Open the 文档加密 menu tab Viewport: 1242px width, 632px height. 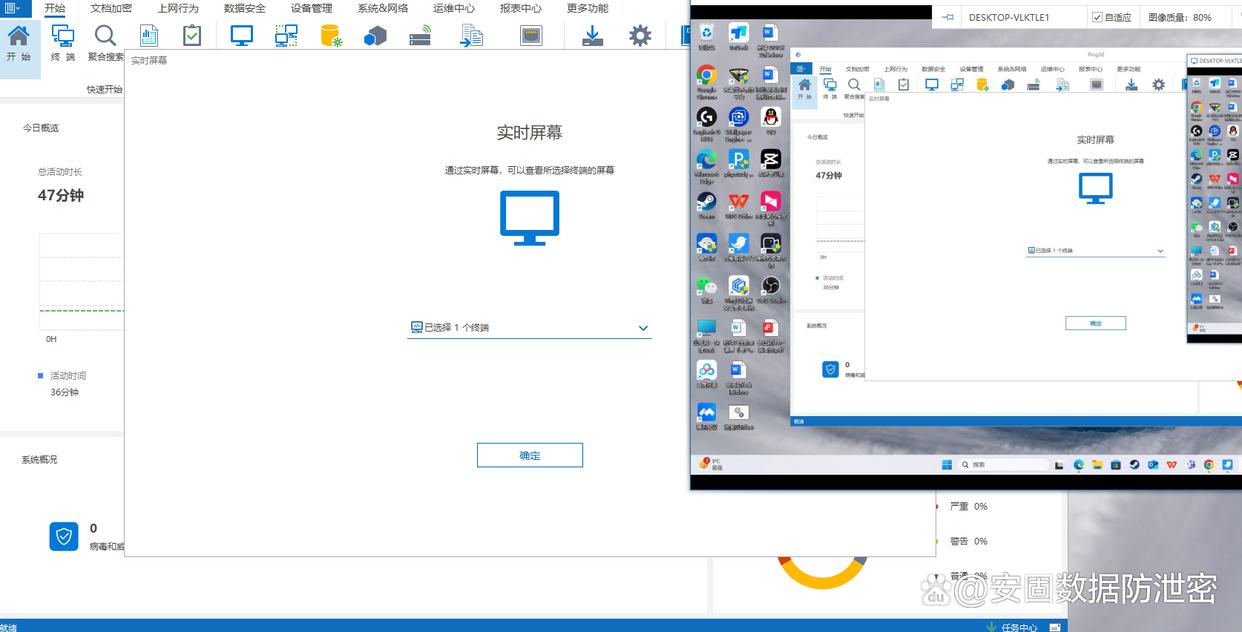[x=111, y=8]
